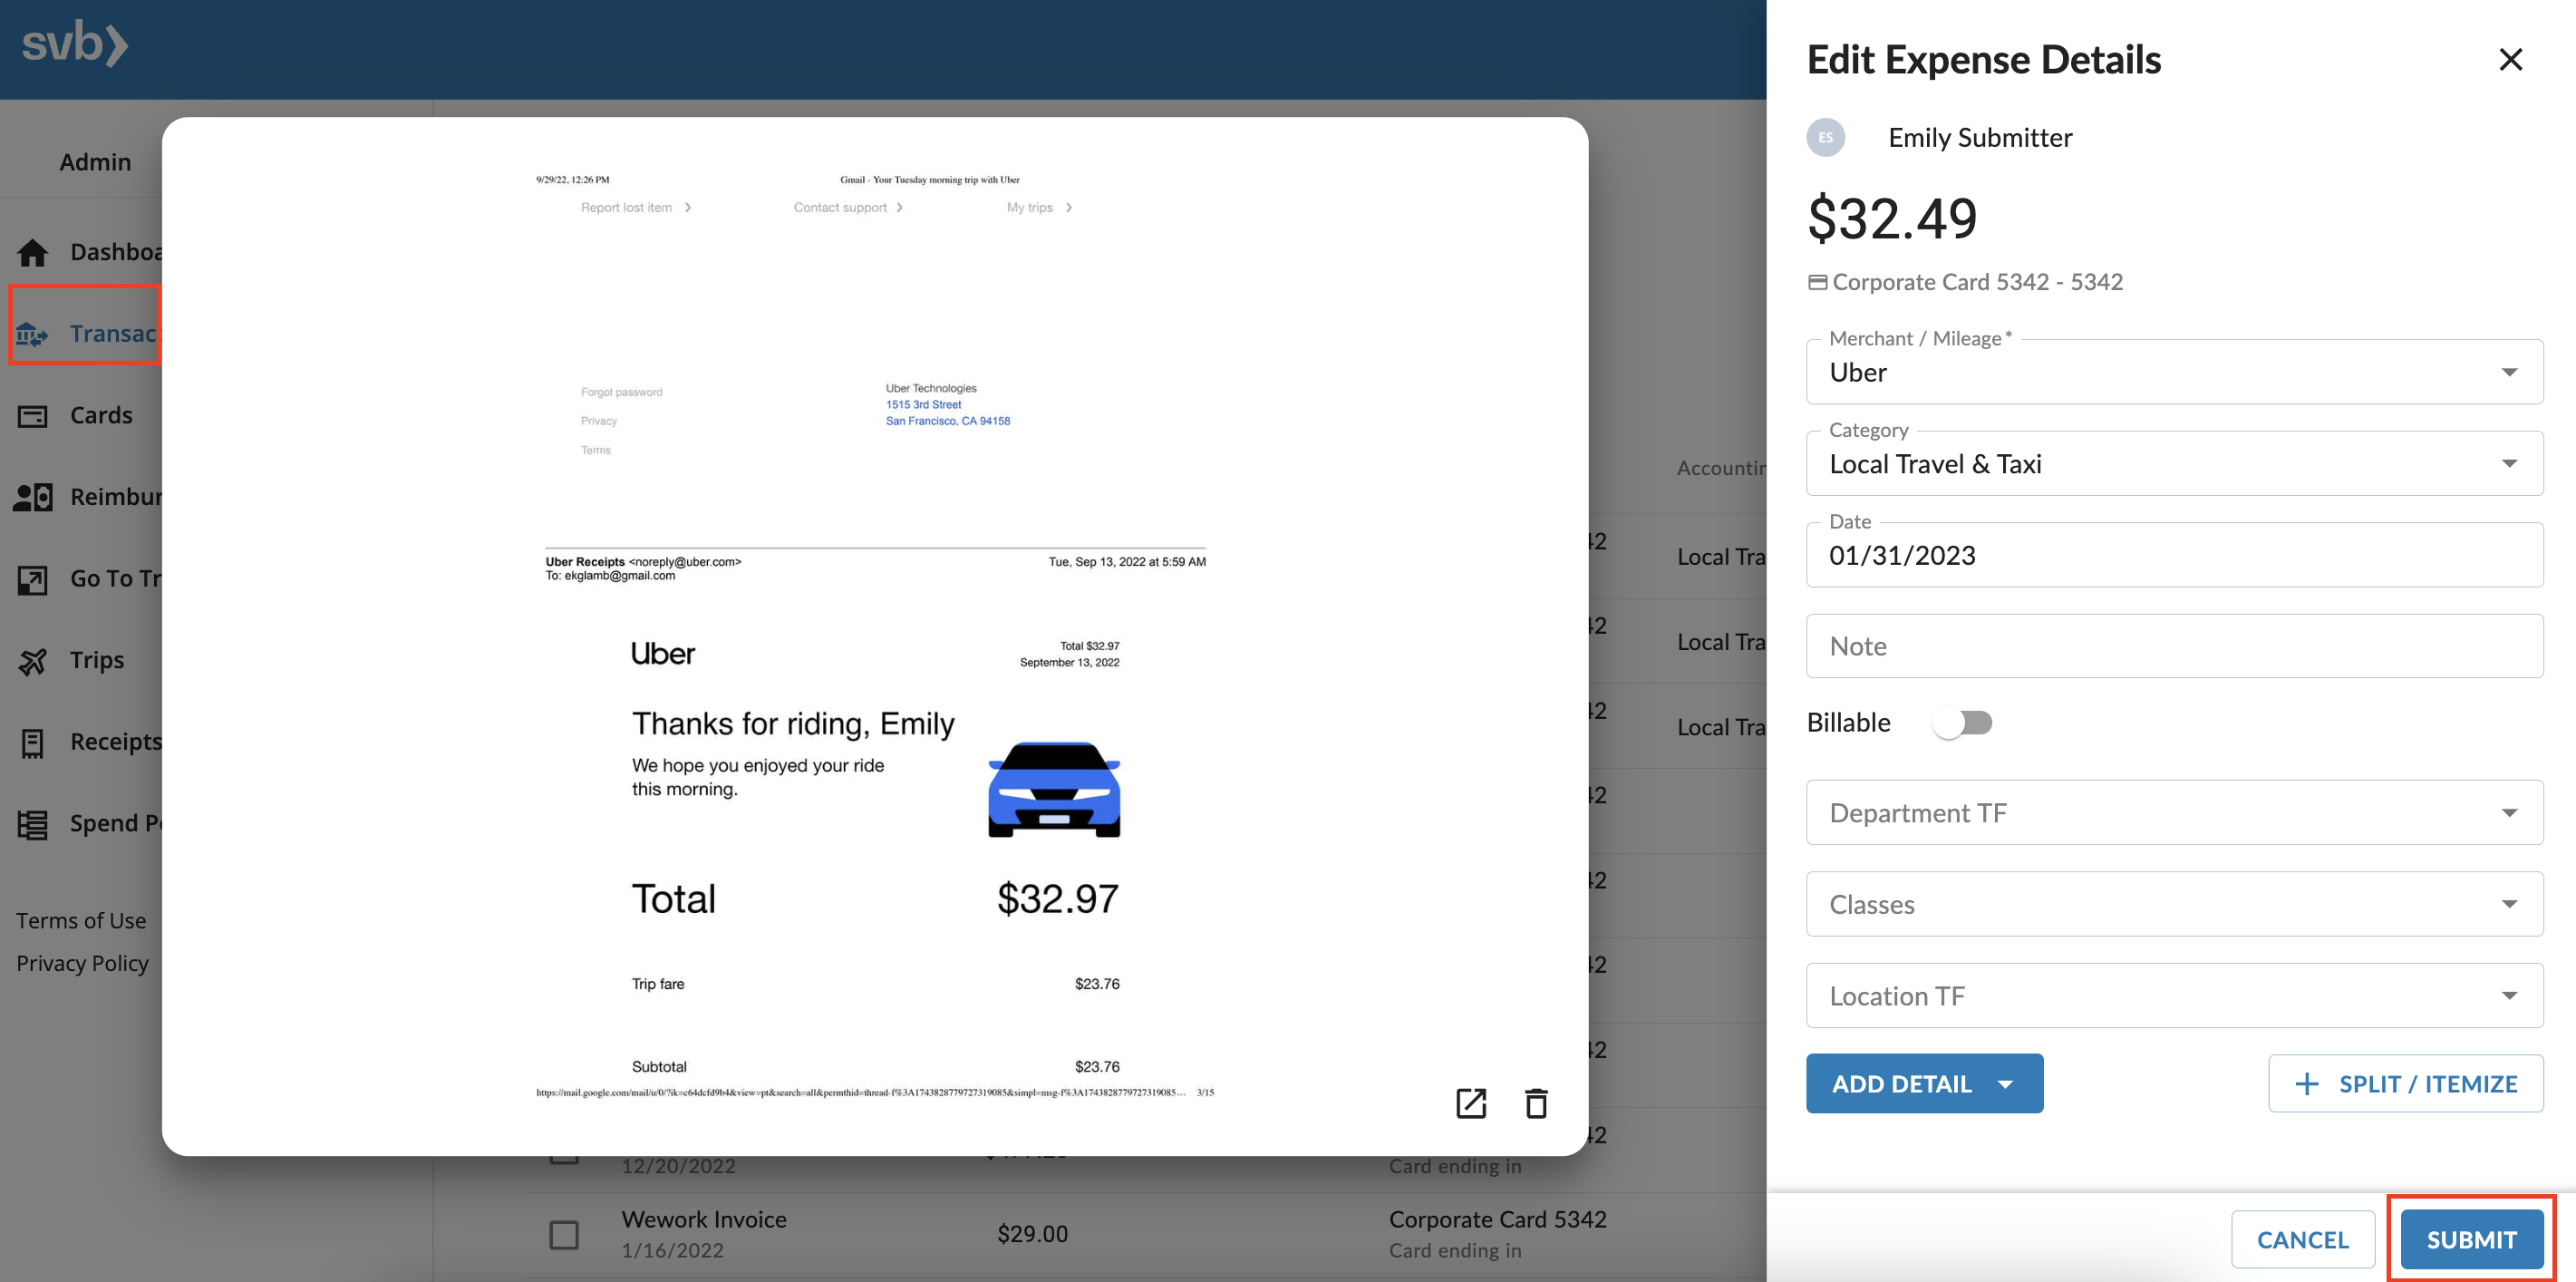The width and height of the screenshot is (2576, 1282).
Task: Click the Admin label in sidebar
Action: (x=95, y=162)
